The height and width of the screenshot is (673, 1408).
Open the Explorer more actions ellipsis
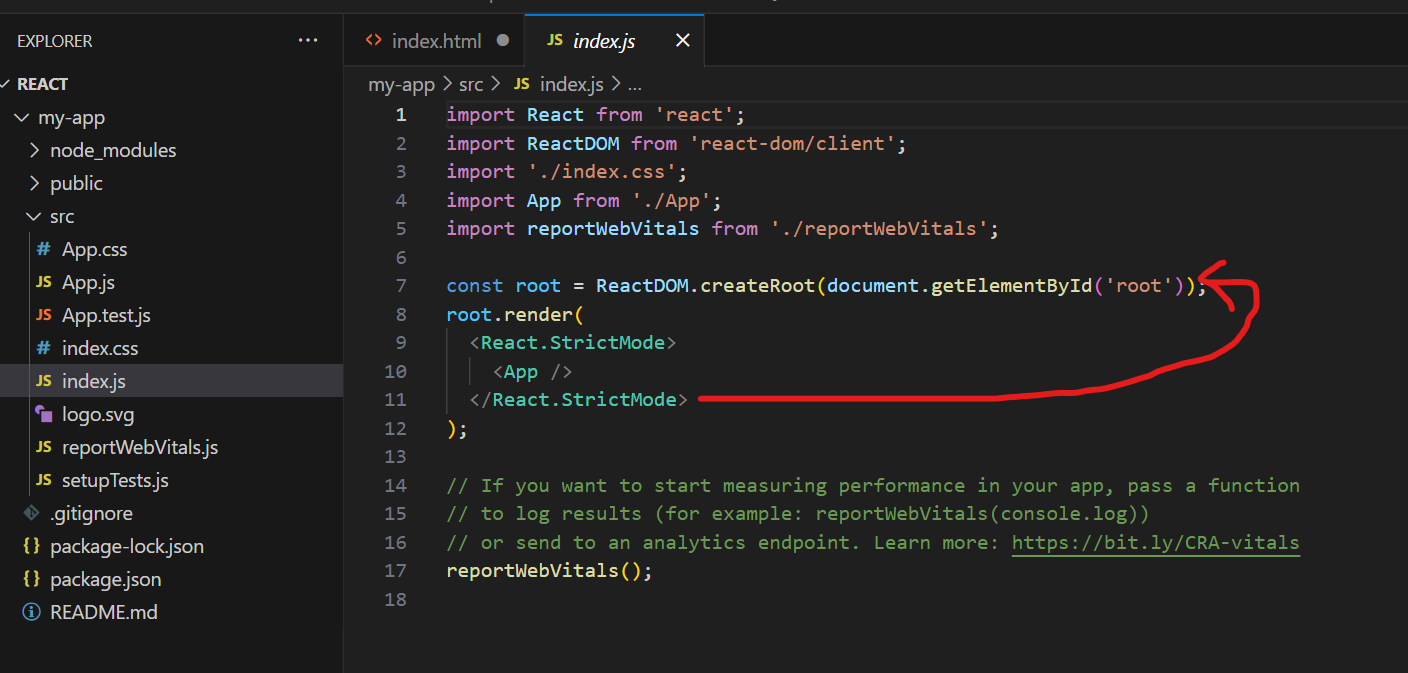pyautogui.click(x=307, y=41)
